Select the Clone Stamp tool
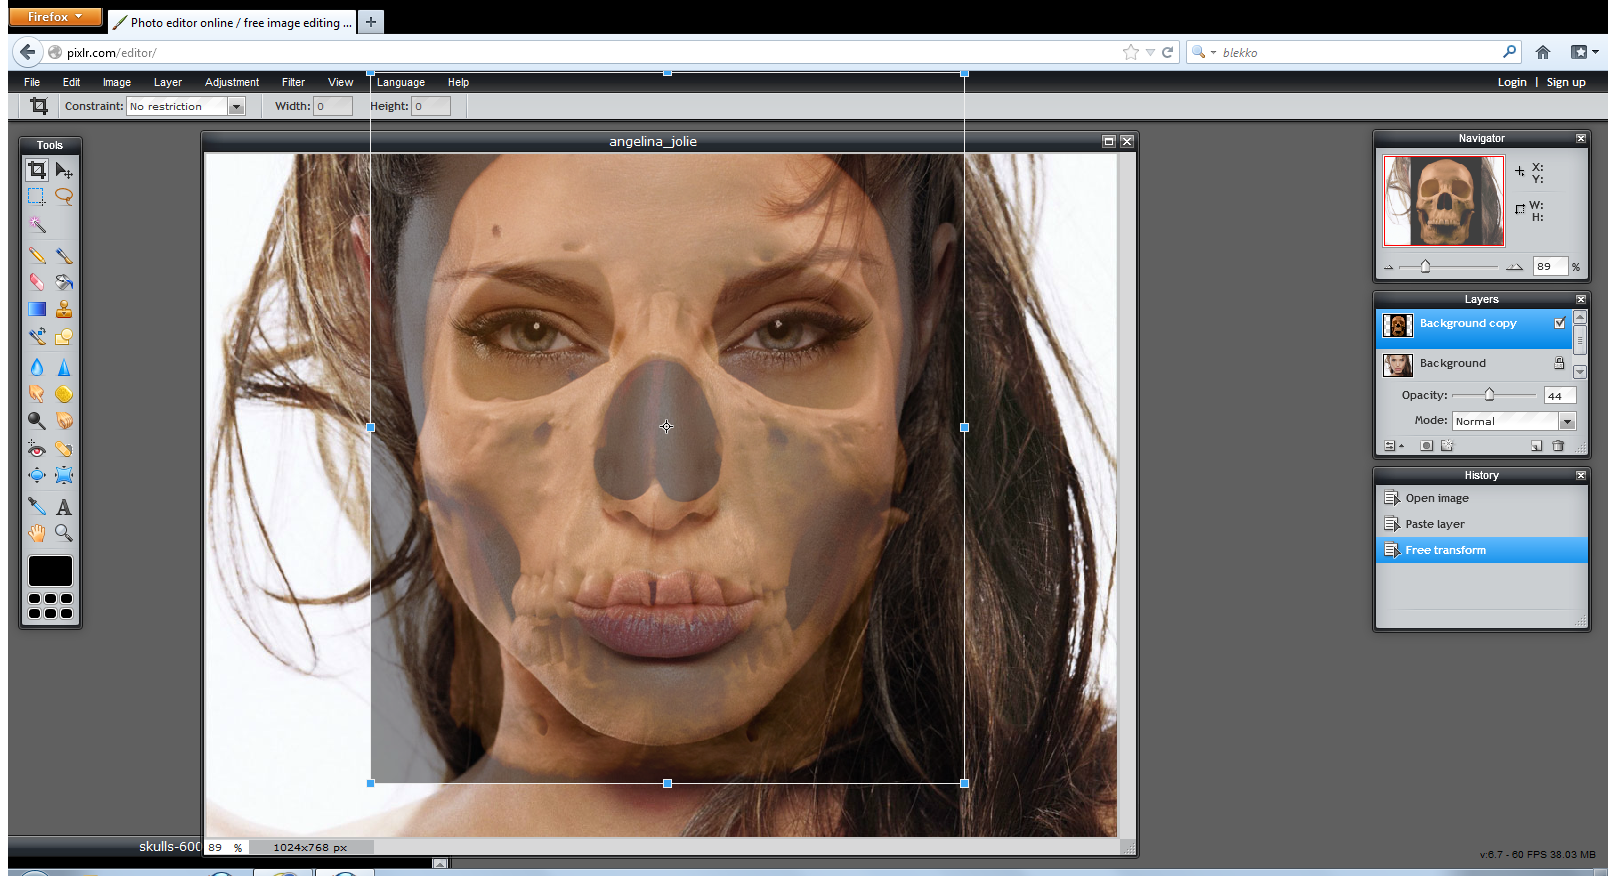This screenshot has height=876, width=1616. point(64,309)
